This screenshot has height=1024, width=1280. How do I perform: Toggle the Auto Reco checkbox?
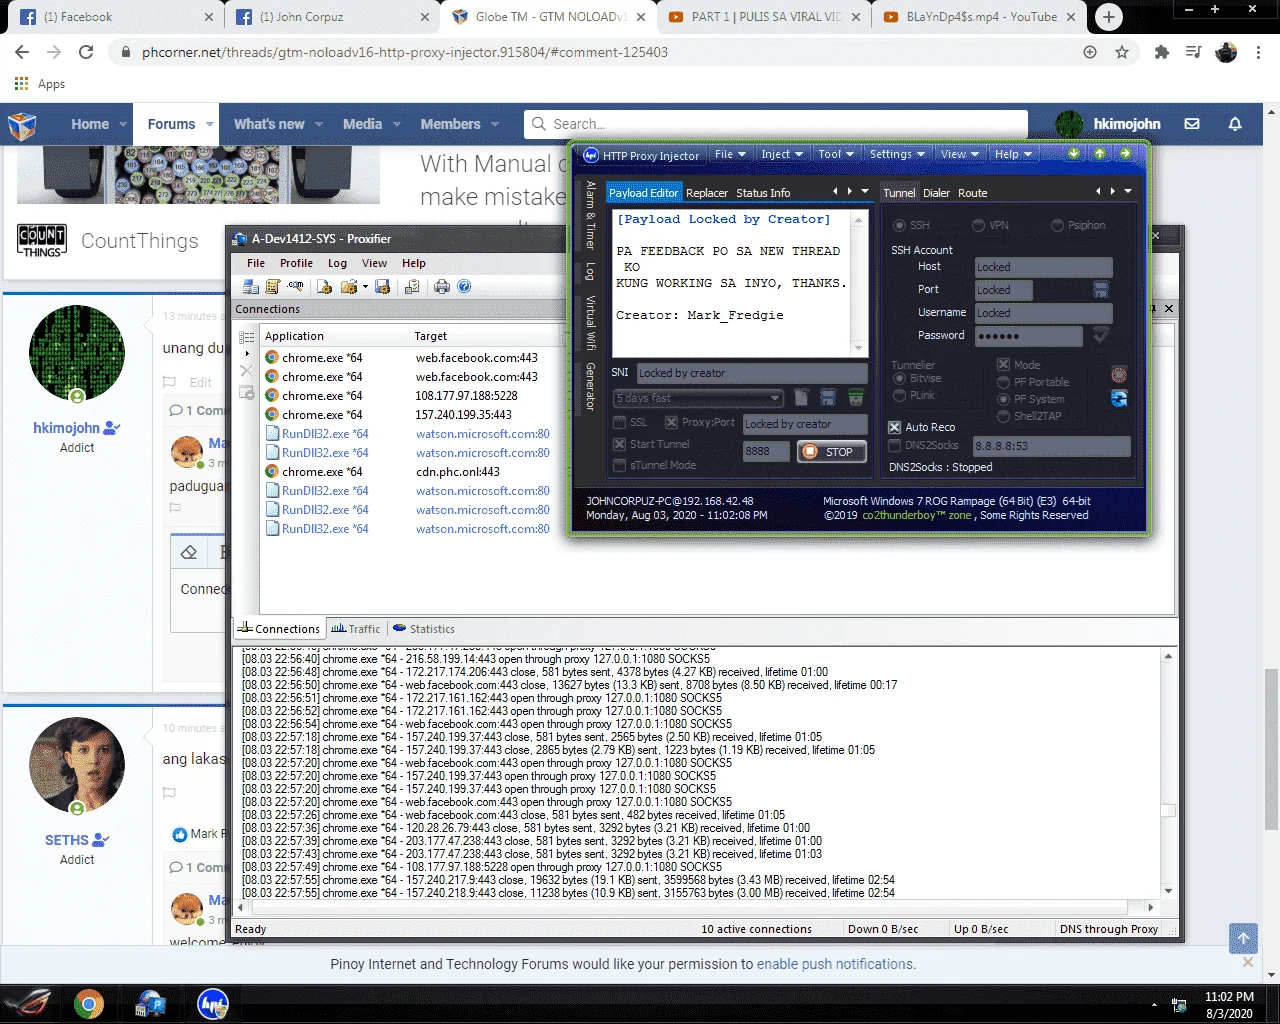(895, 427)
